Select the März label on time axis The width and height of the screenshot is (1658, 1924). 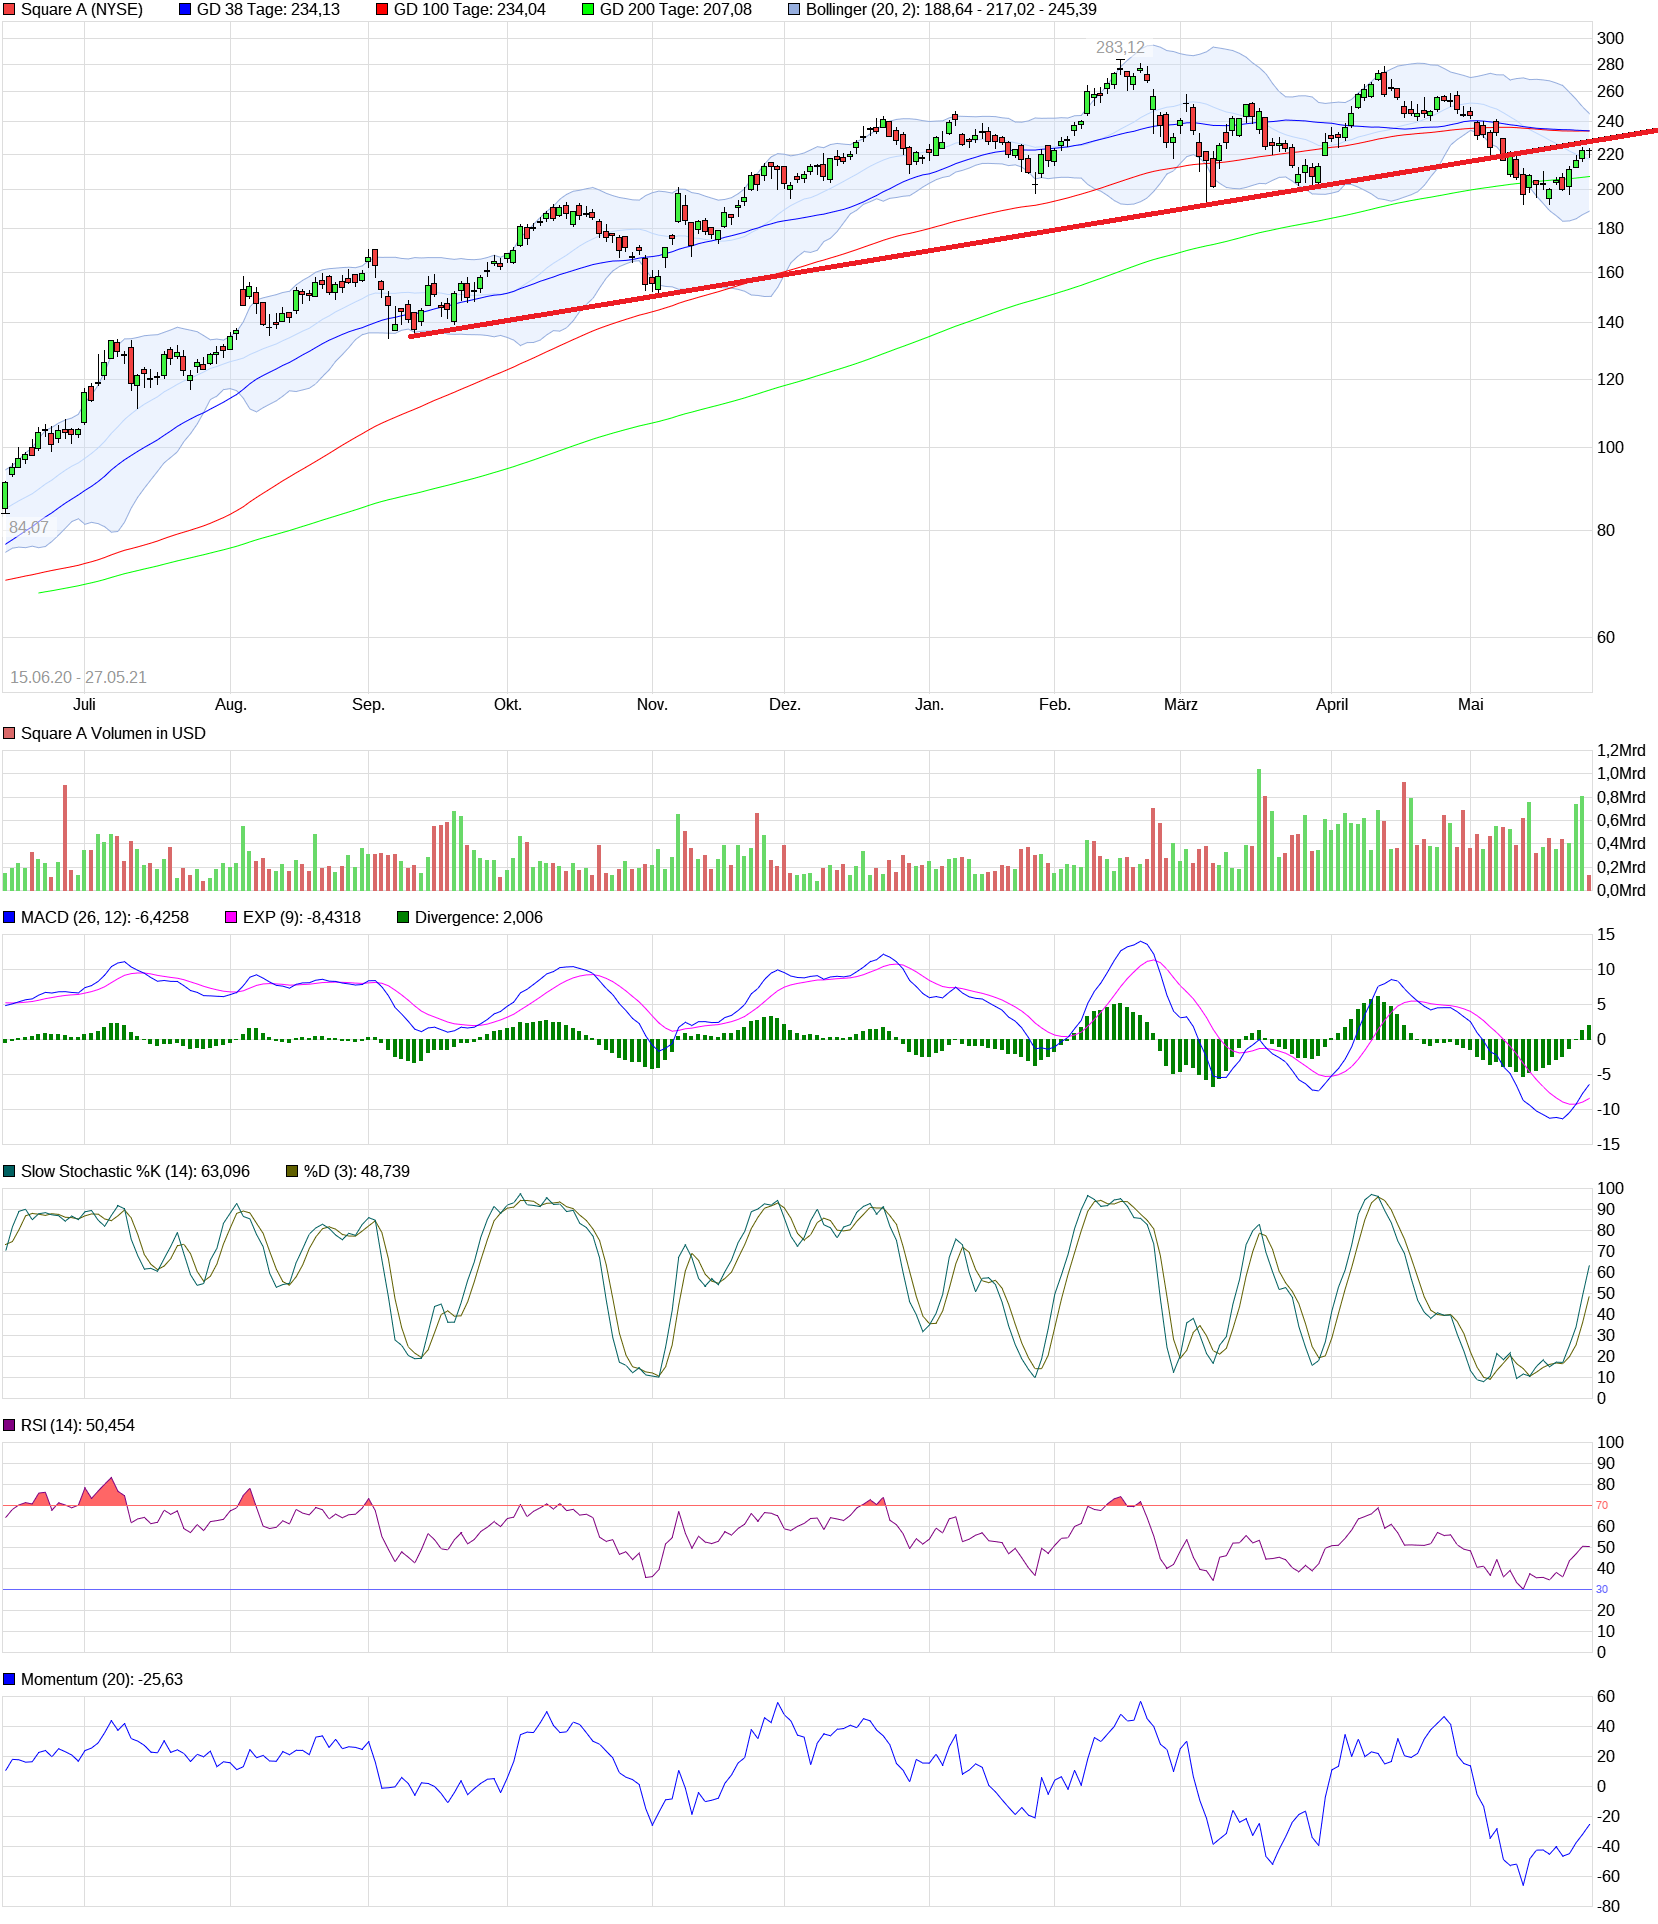tap(1180, 705)
